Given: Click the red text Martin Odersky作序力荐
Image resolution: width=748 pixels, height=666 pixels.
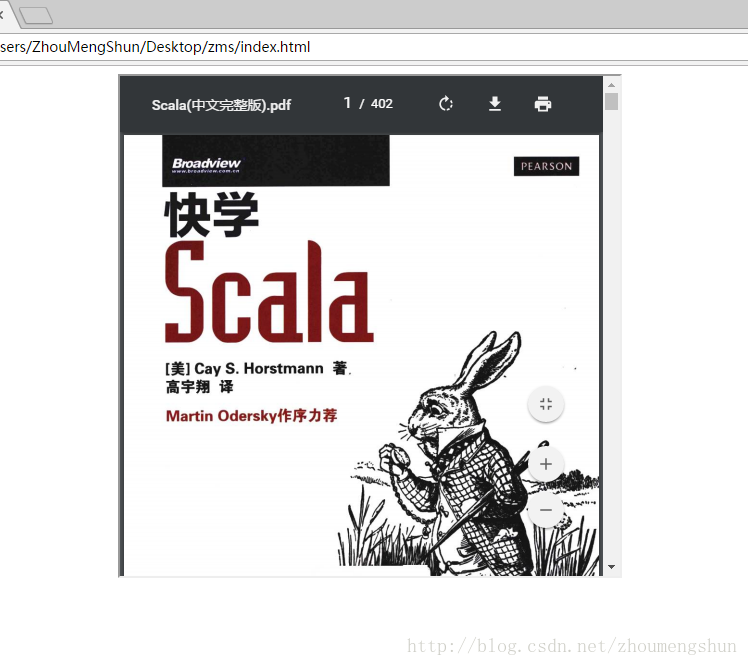Looking at the screenshot, I should (251, 416).
